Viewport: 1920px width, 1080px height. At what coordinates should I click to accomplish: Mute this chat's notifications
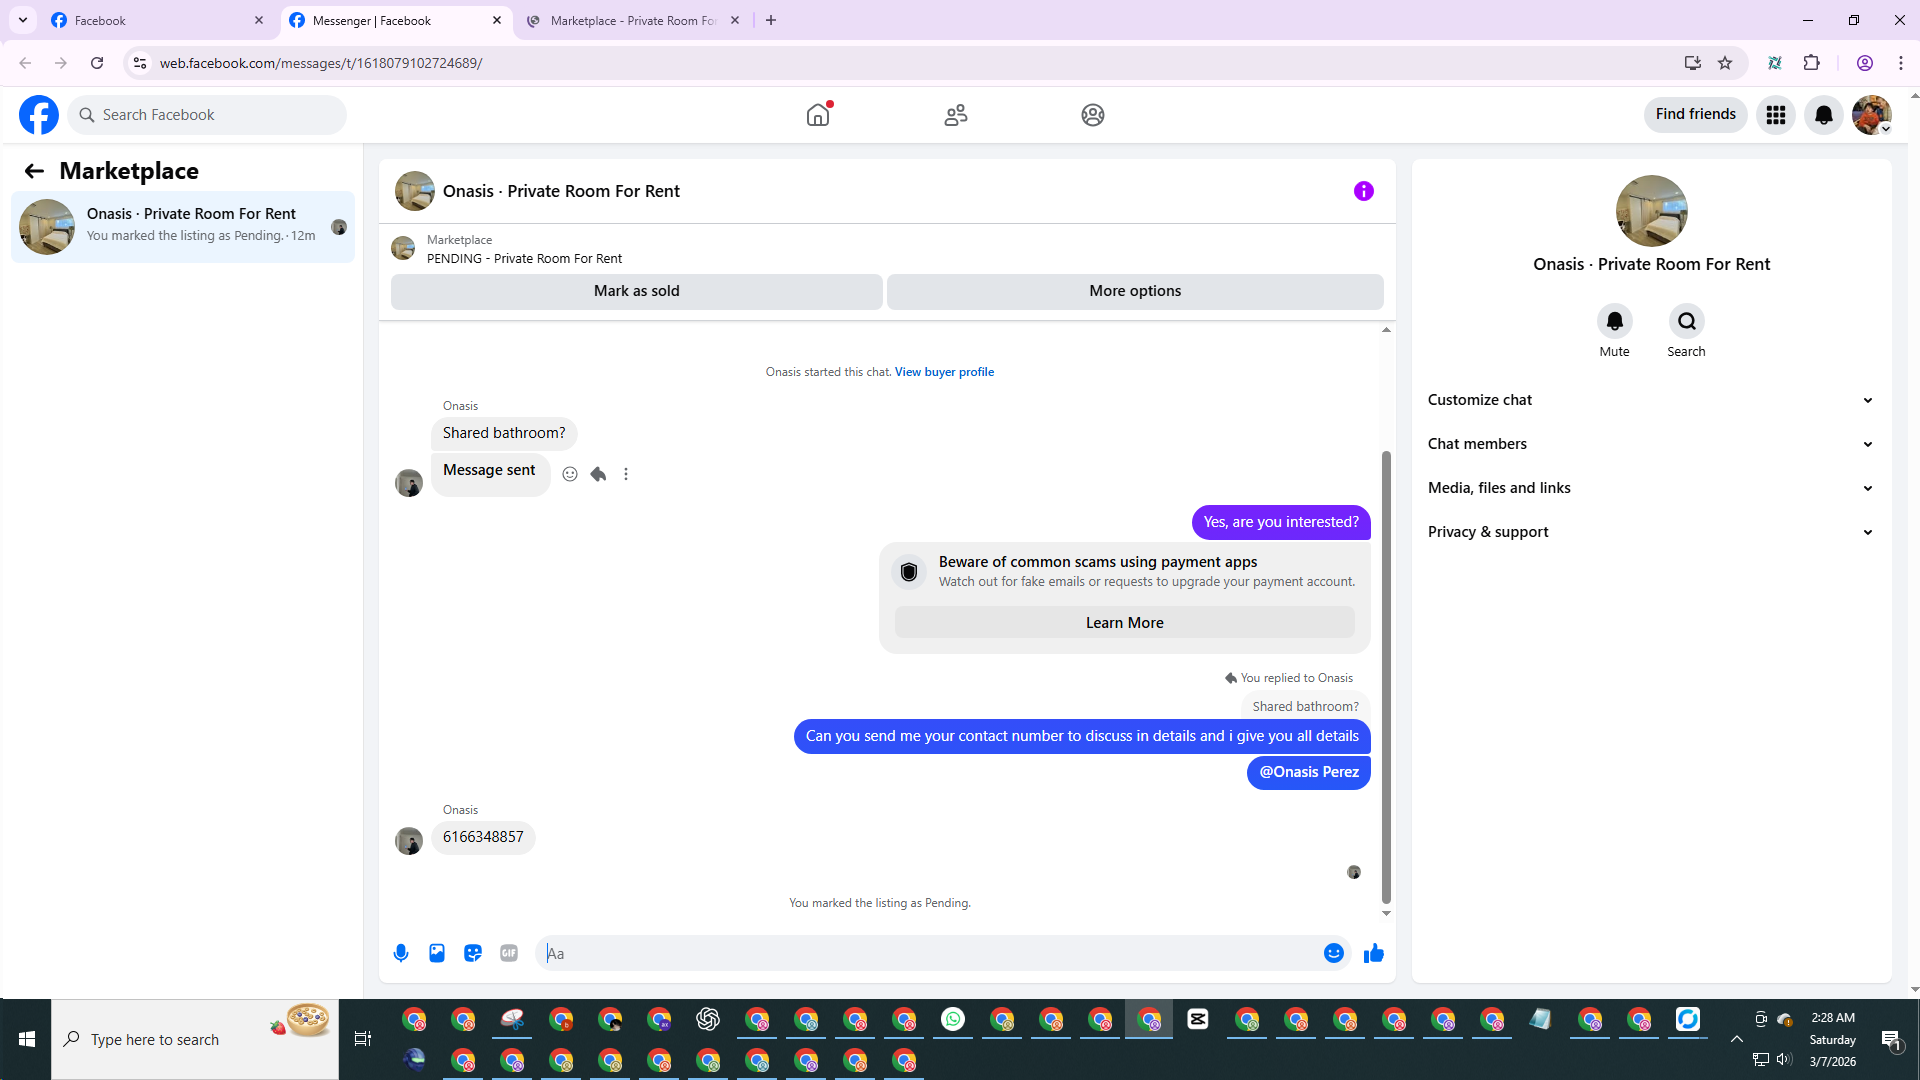coord(1614,321)
